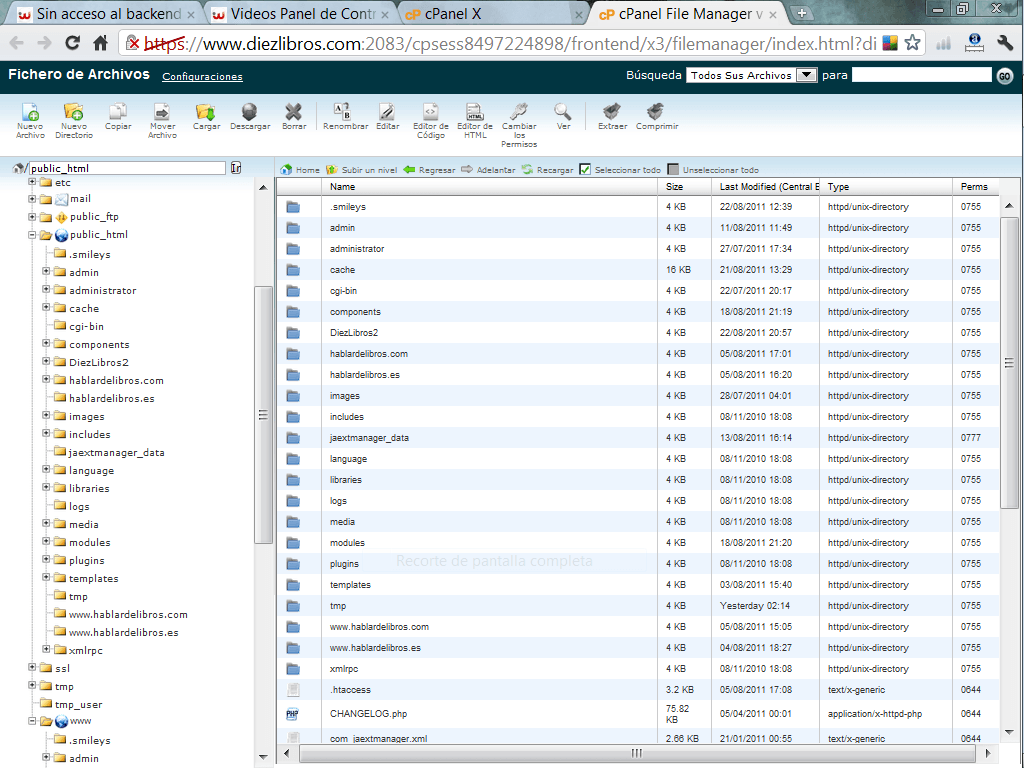Screen dimensions: 1024x768
Task: Click the Descargar download icon
Action: tap(250, 117)
